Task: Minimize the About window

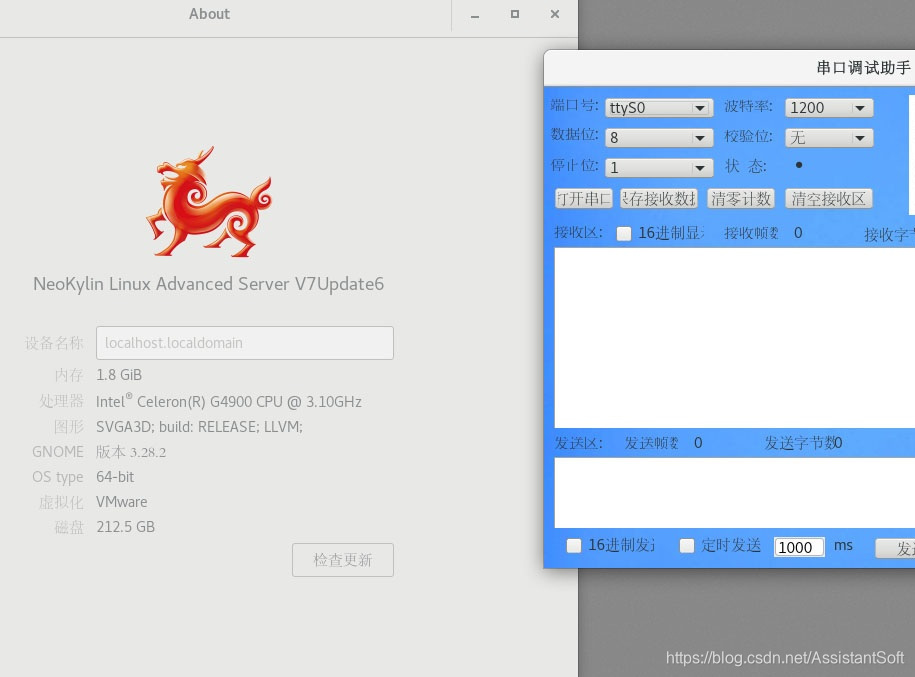Action: coord(475,15)
